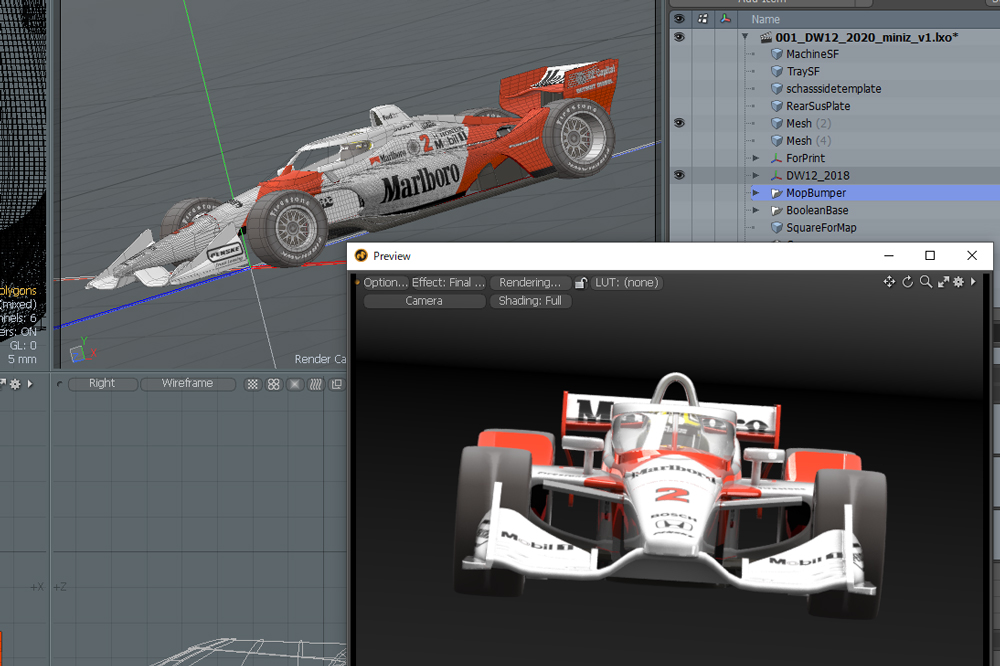Click the X-shaped icon in Right viewport bar

(x=295, y=384)
